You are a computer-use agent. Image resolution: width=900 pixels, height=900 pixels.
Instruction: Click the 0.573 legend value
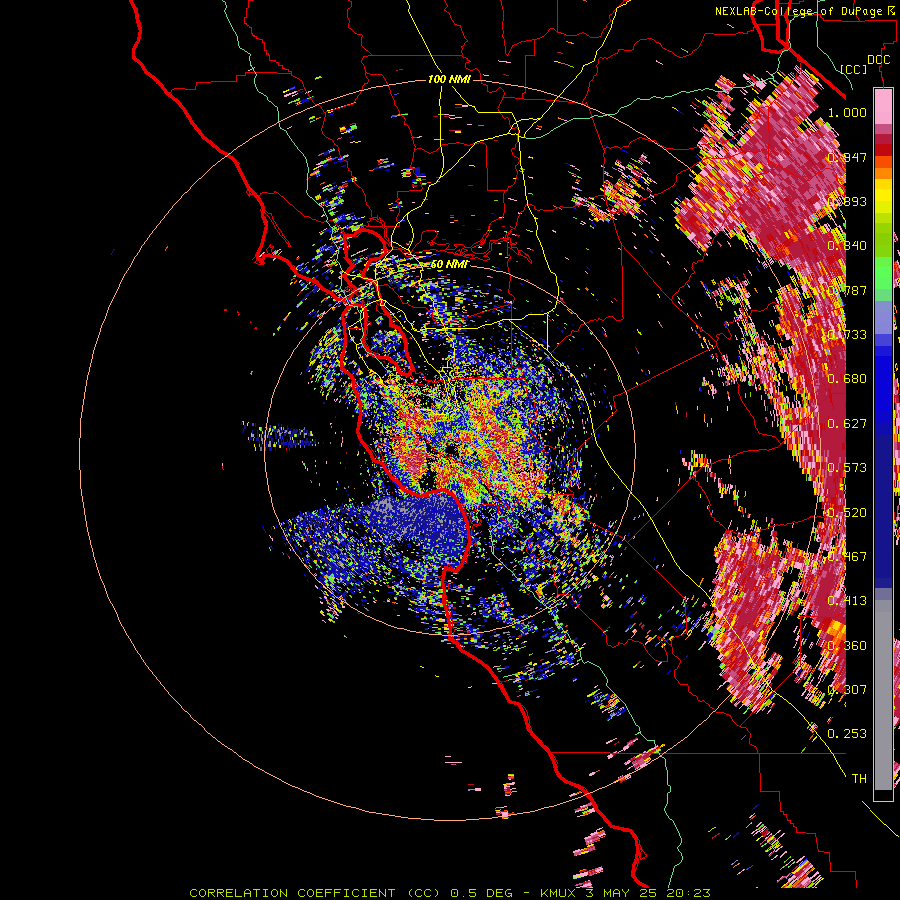tap(847, 468)
